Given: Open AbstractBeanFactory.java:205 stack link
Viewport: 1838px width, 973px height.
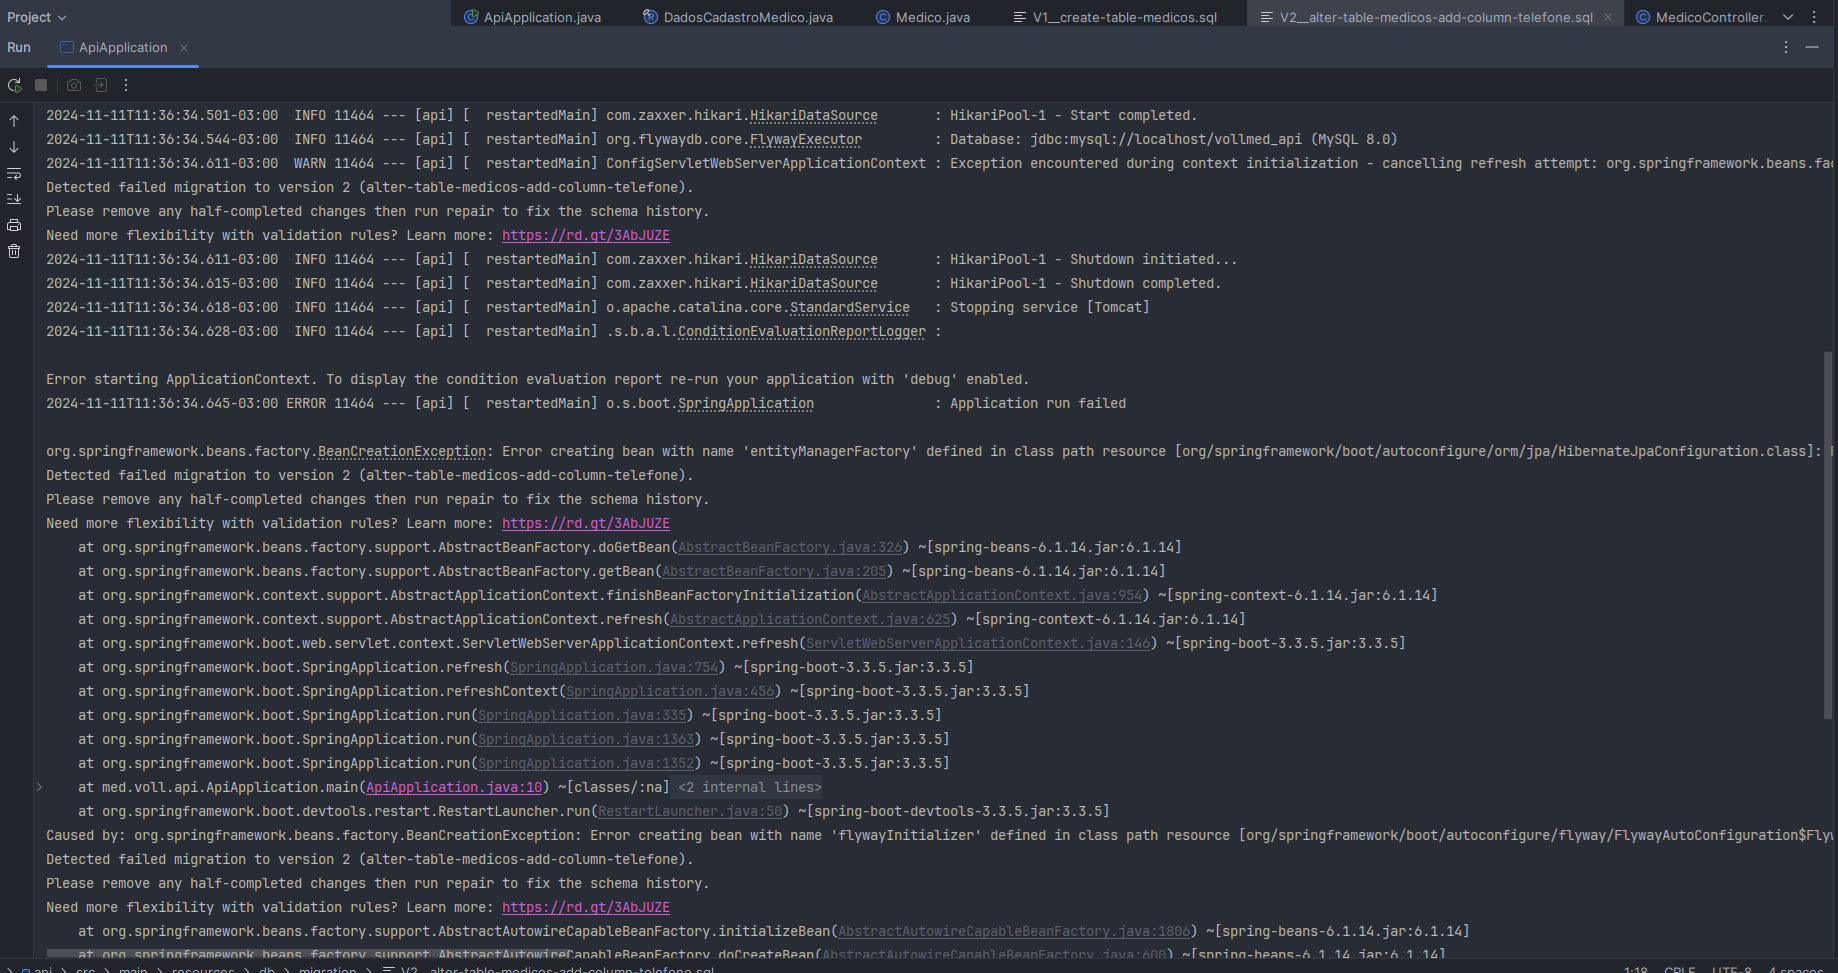Looking at the screenshot, I should (x=774, y=571).
